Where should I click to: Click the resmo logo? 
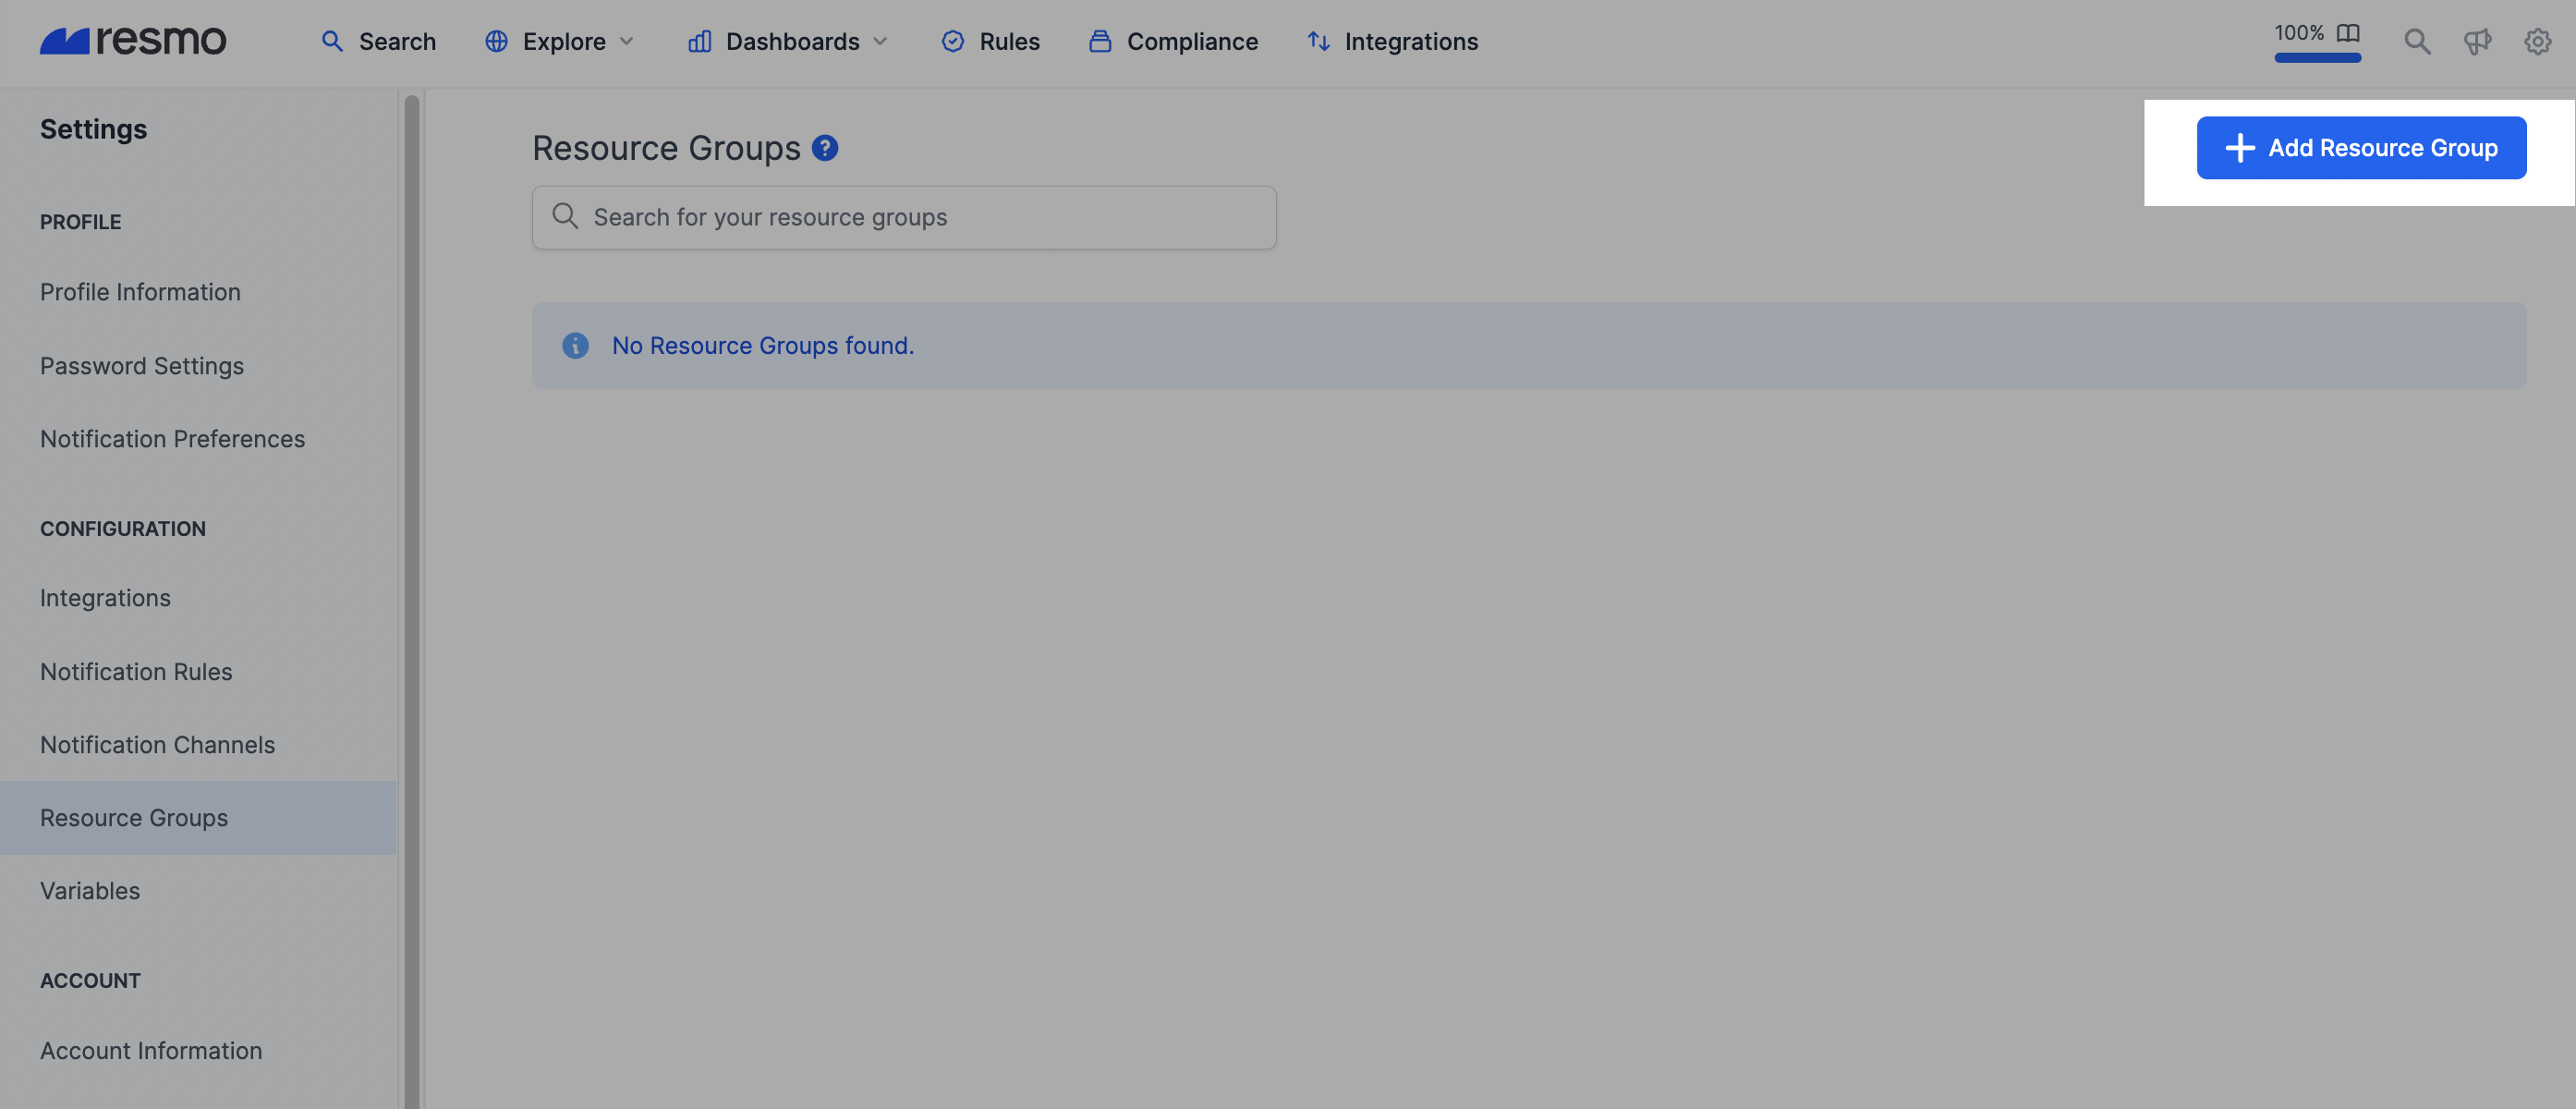pyautogui.click(x=133, y=41)
